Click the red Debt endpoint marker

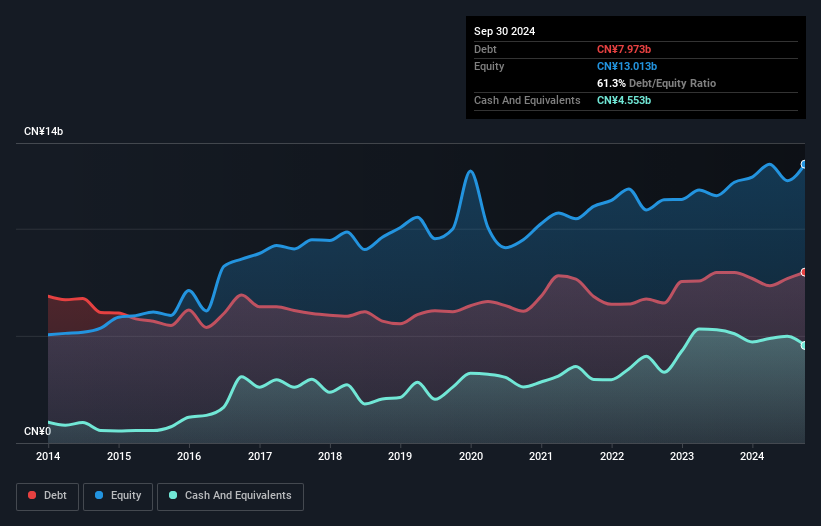coord(804,272)
